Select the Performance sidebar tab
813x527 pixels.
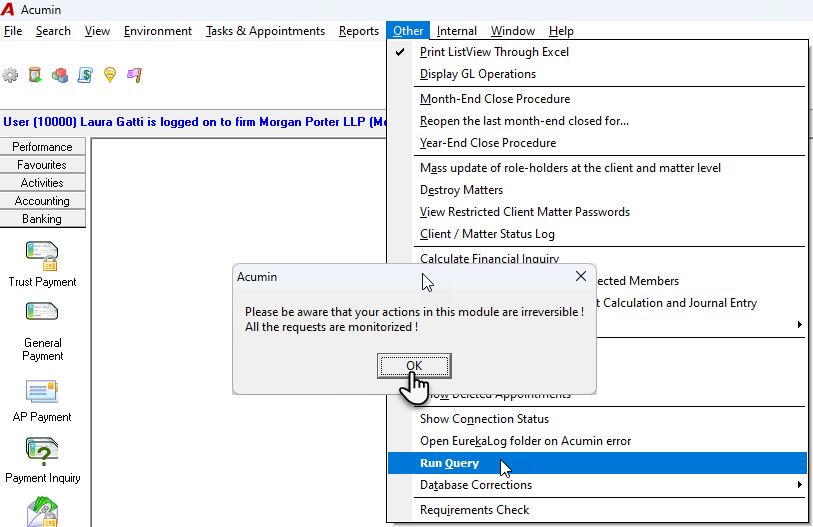(43, 147)
